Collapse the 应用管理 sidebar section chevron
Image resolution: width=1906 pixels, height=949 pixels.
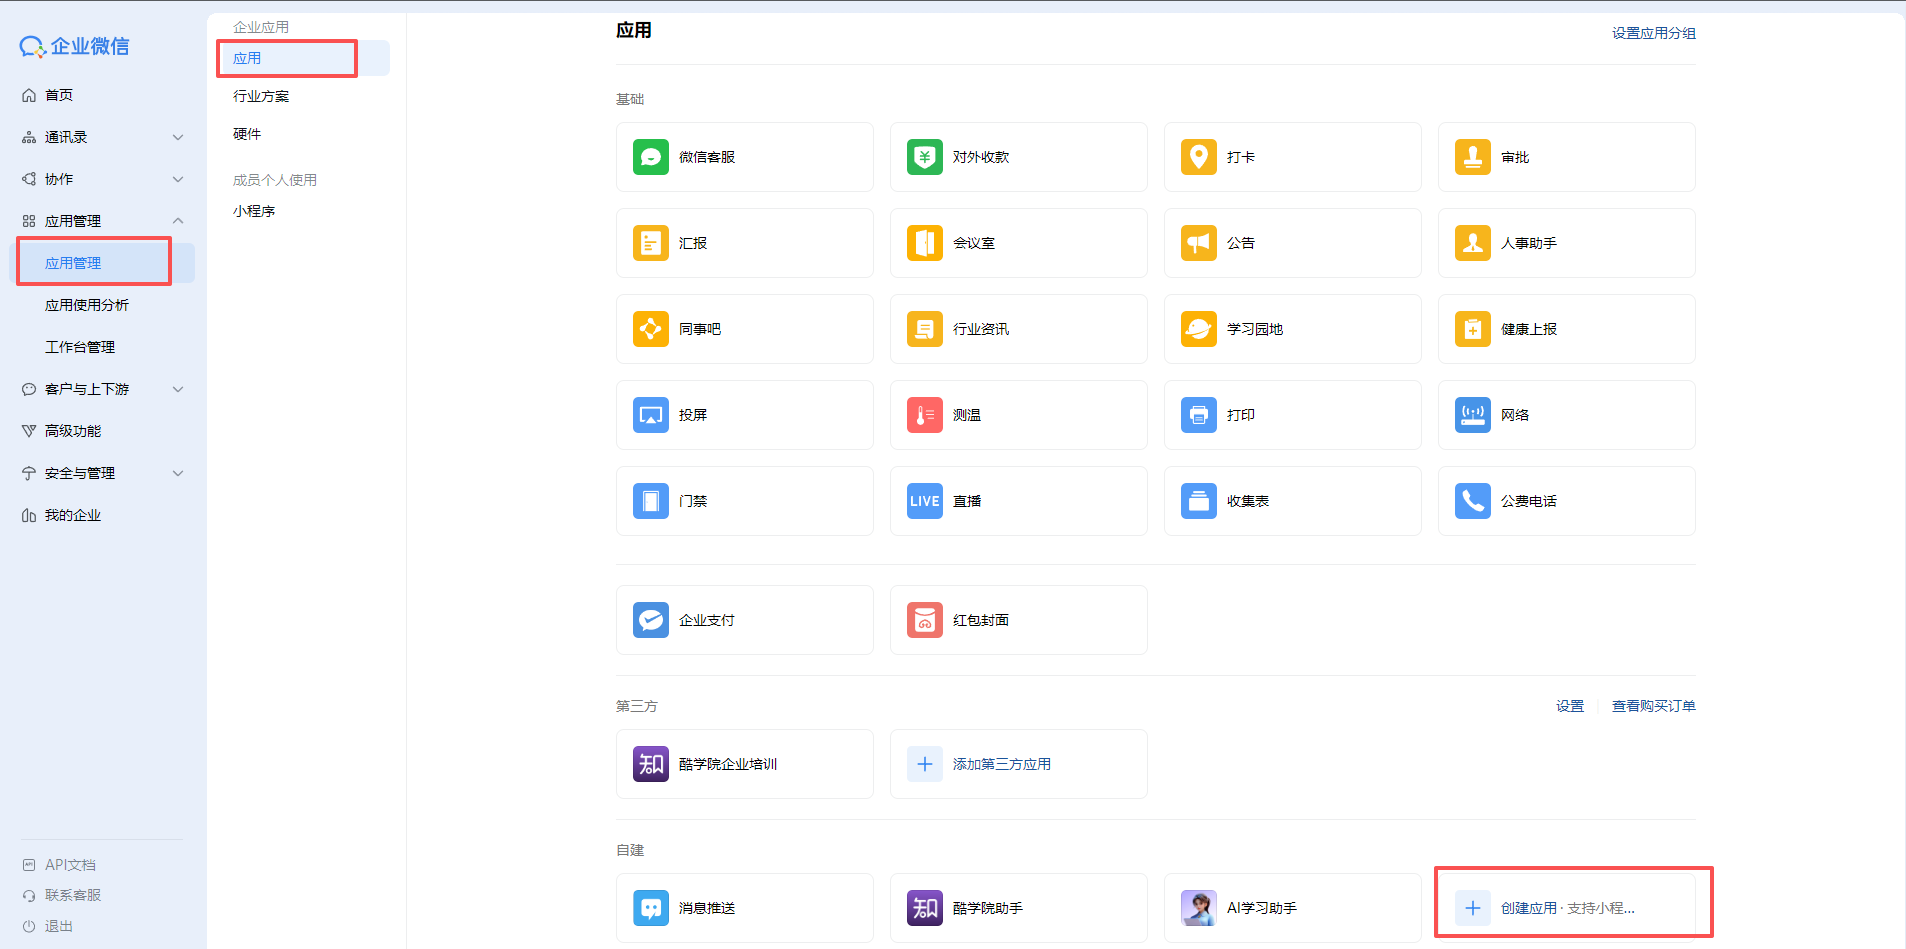pyautogui.click(x=178, y=221)
